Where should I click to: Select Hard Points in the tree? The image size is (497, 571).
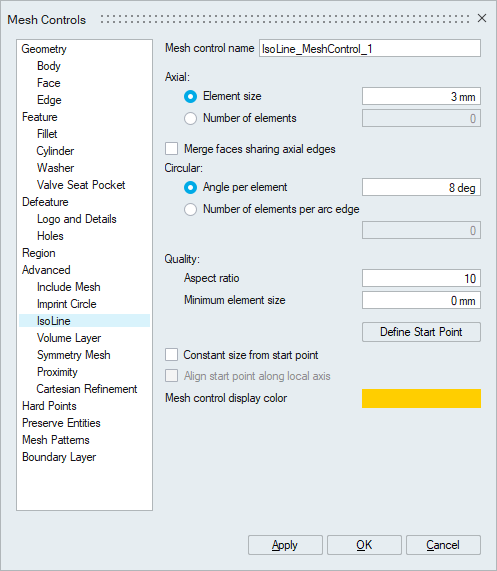49,406
